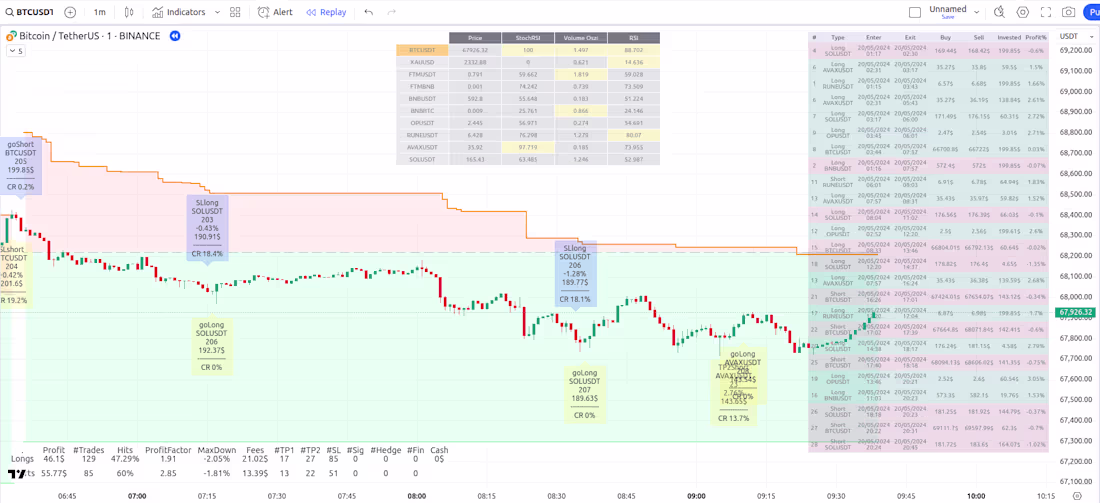Click the goLong SOLUSDT 207 label

coord(585,395)
